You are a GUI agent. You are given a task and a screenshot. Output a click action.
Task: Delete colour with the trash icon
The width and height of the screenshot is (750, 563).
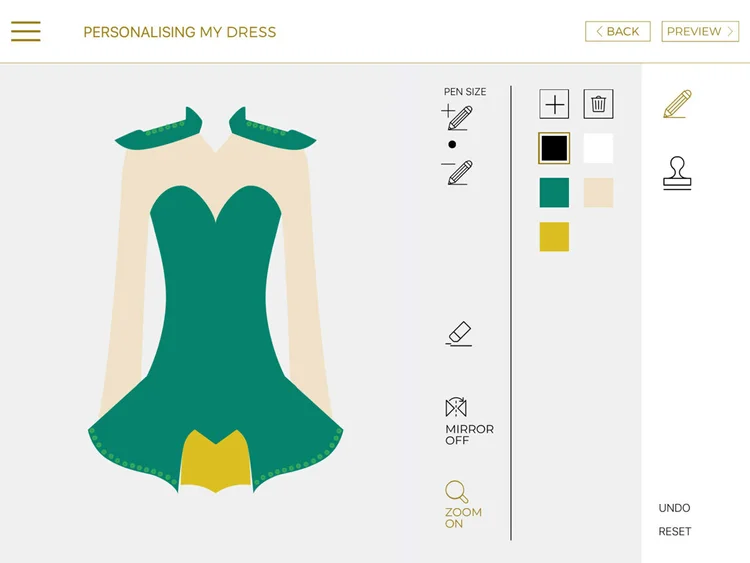[598, 104]
